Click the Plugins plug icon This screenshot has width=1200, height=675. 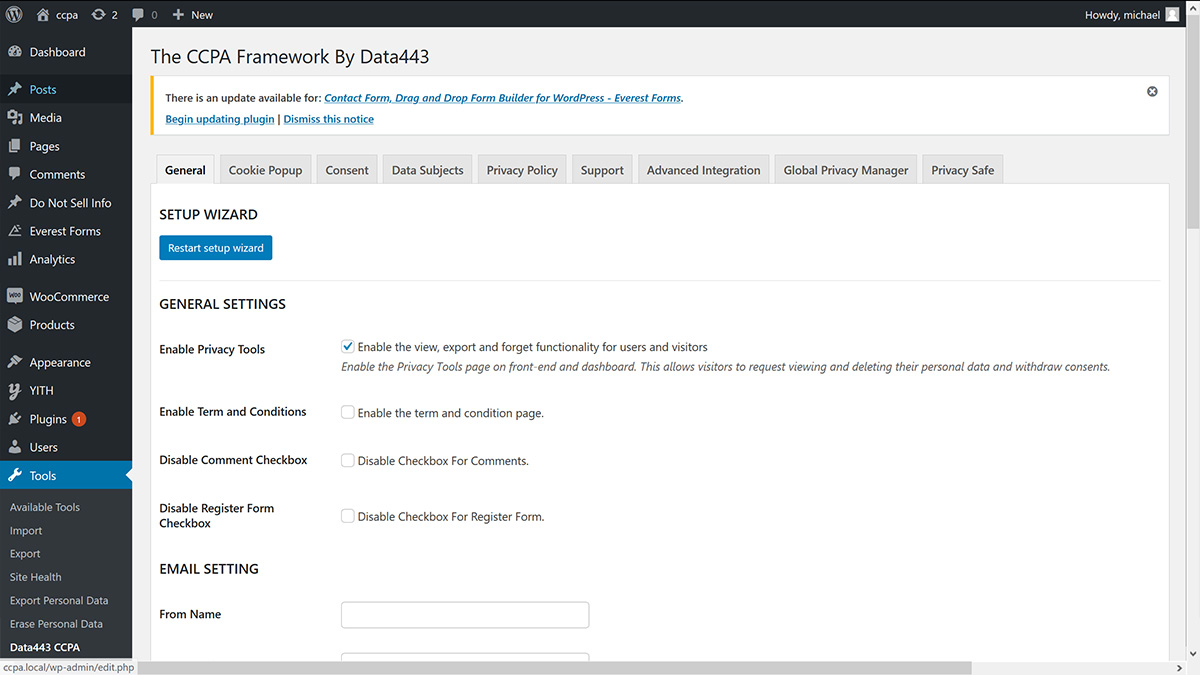[x=15, y=419]
